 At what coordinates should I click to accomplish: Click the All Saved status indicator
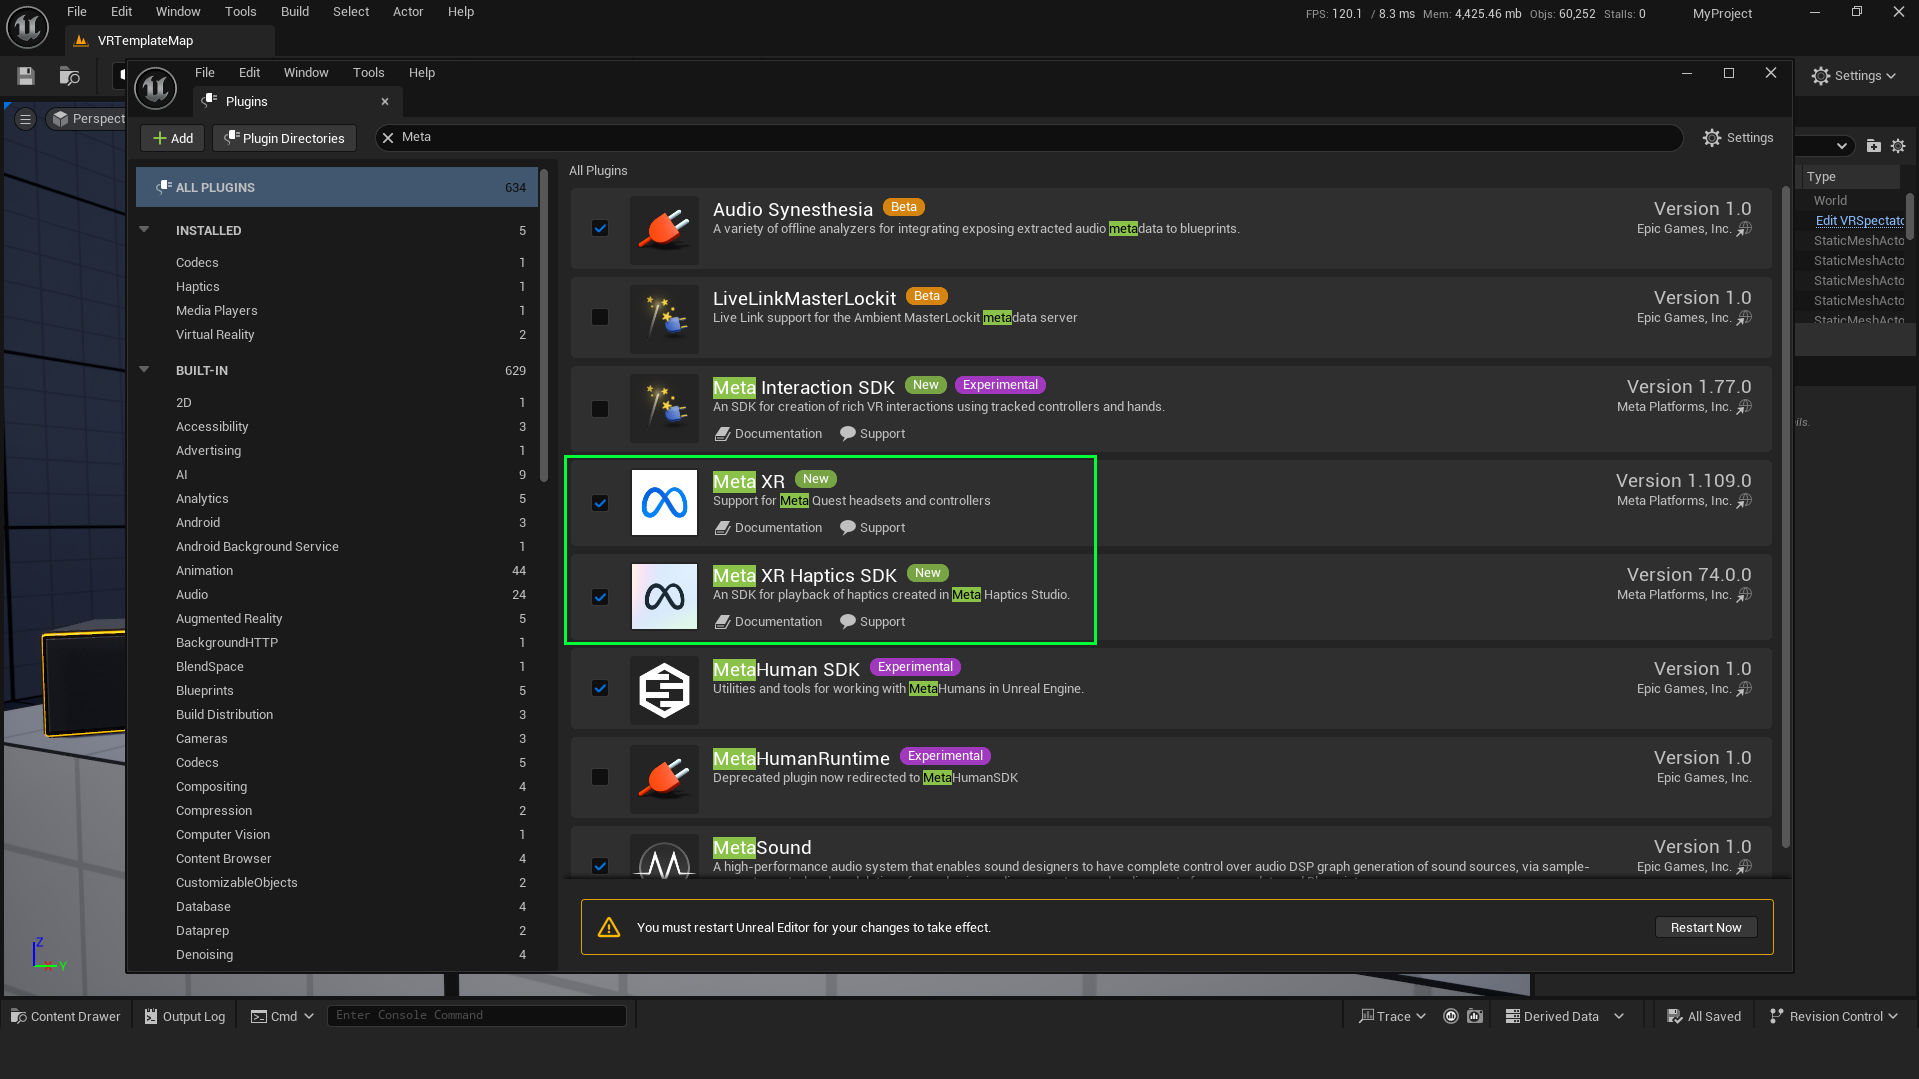pos(1704,1016)
